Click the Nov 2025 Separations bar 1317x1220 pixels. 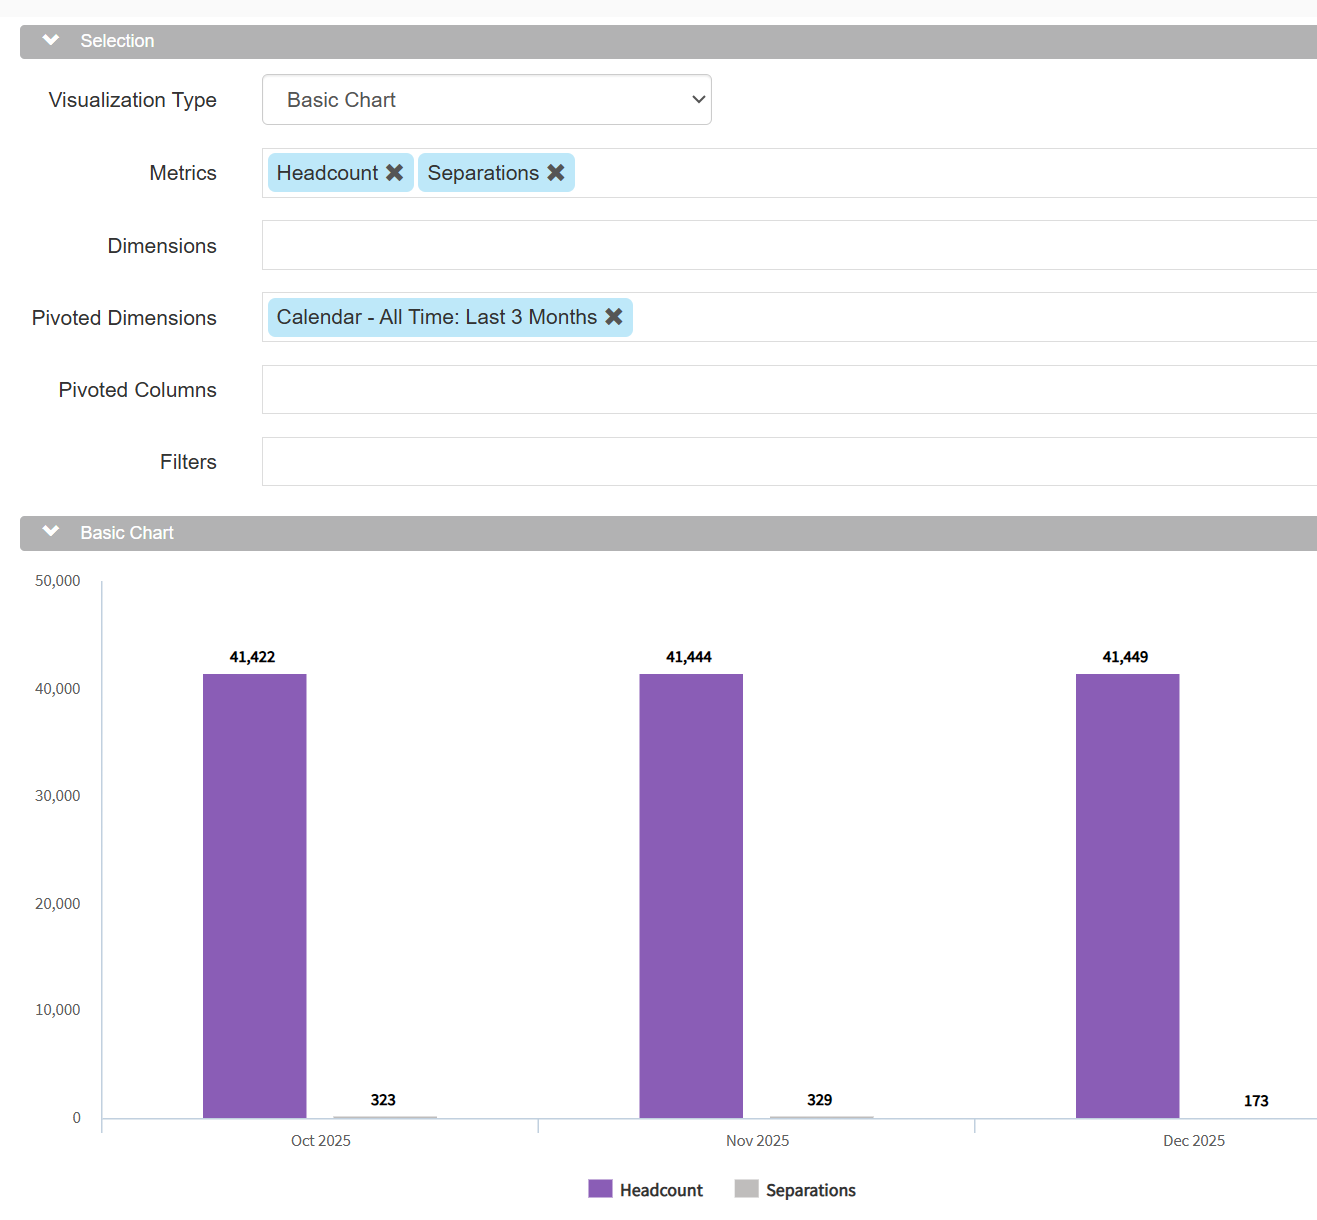point(821,1117)
